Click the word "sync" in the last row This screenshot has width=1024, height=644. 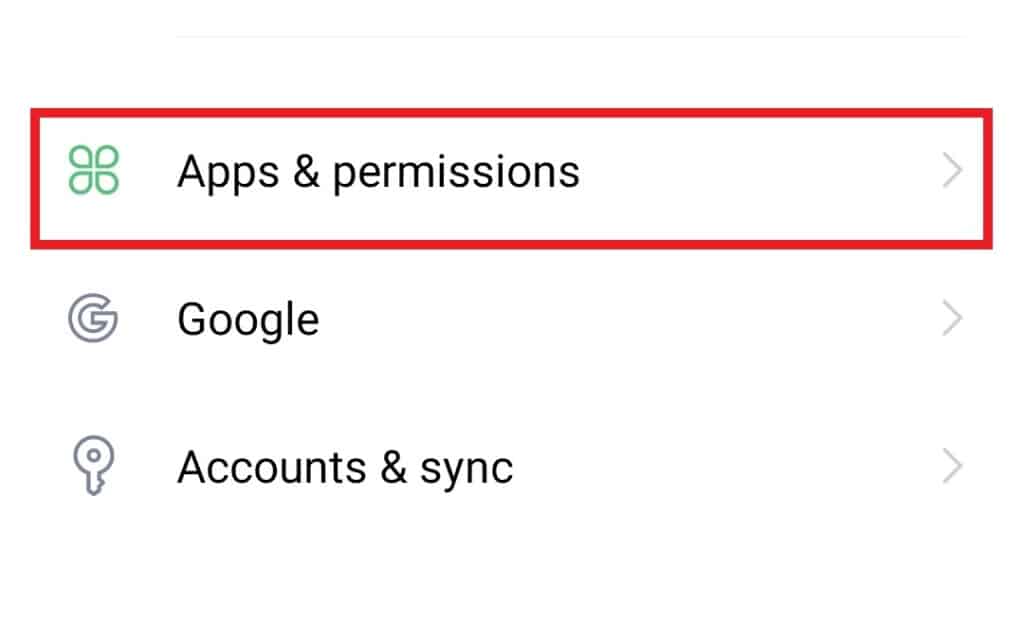pyautogui.click(x=466, y=470)
